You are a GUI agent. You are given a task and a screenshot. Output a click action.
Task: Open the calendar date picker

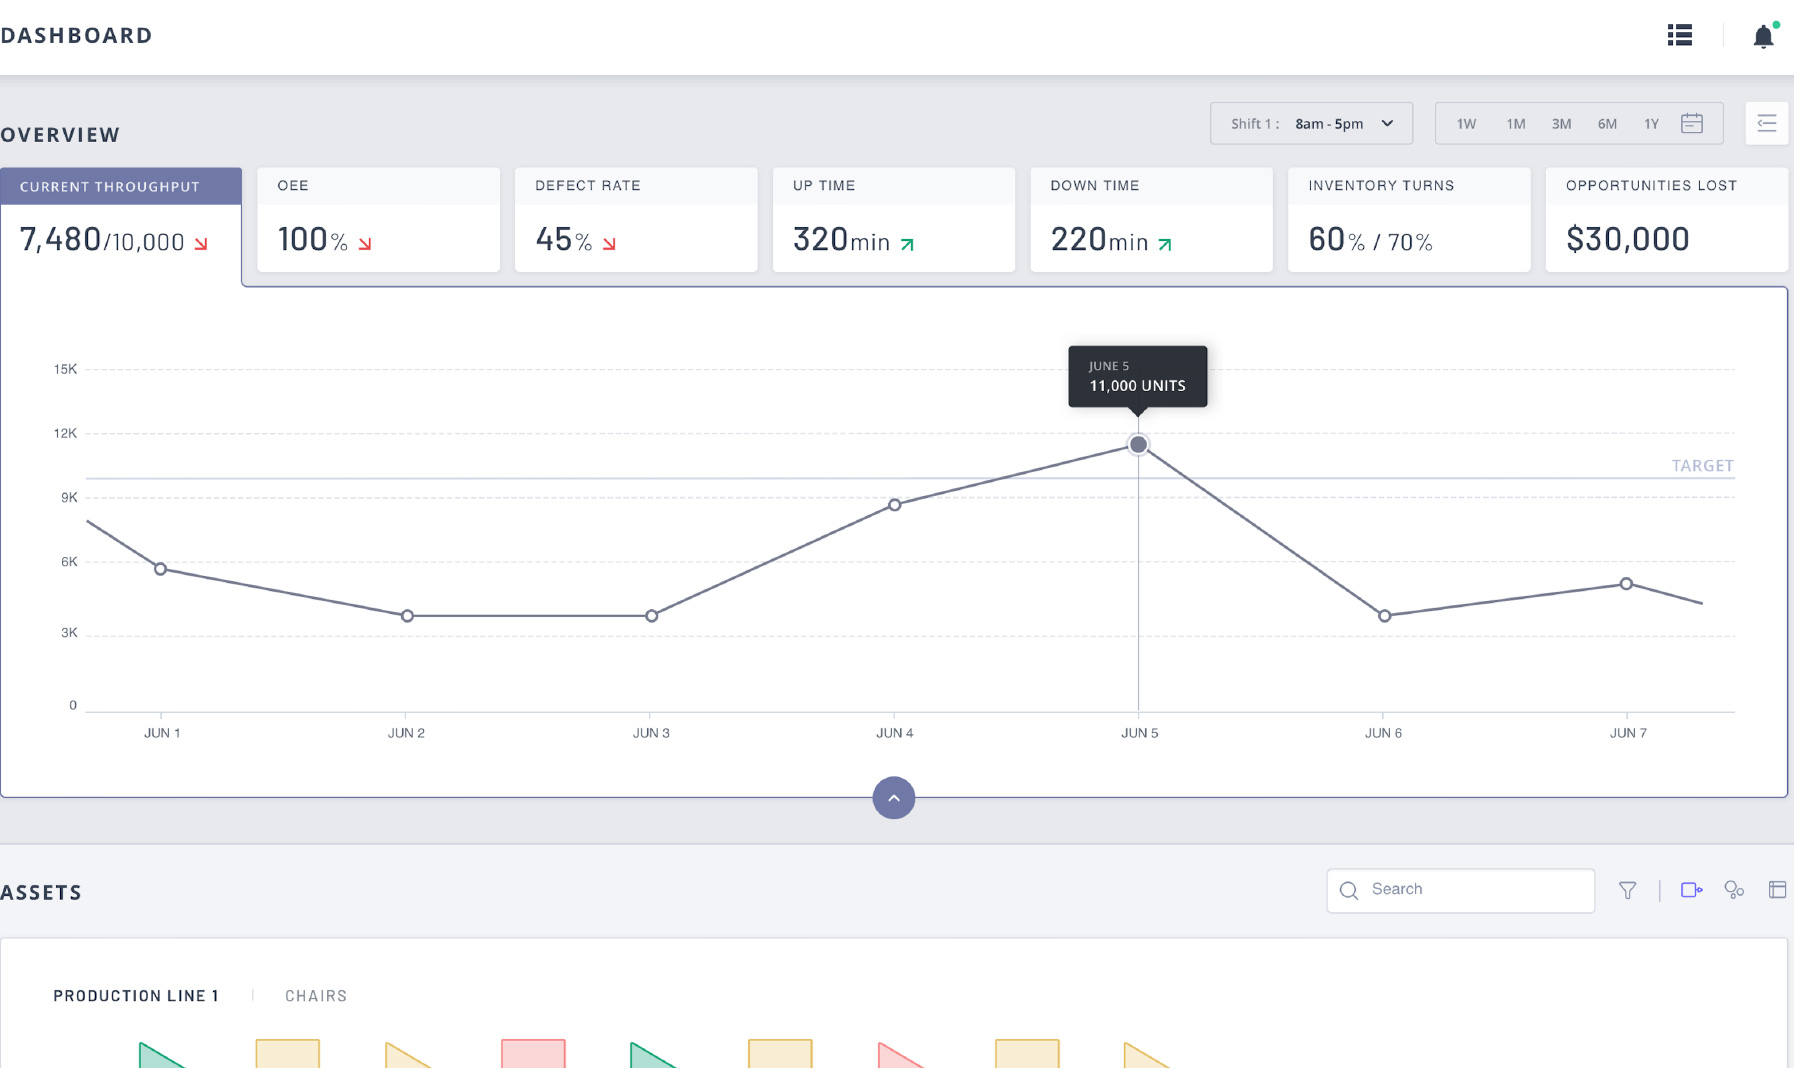click(1691, 122)
